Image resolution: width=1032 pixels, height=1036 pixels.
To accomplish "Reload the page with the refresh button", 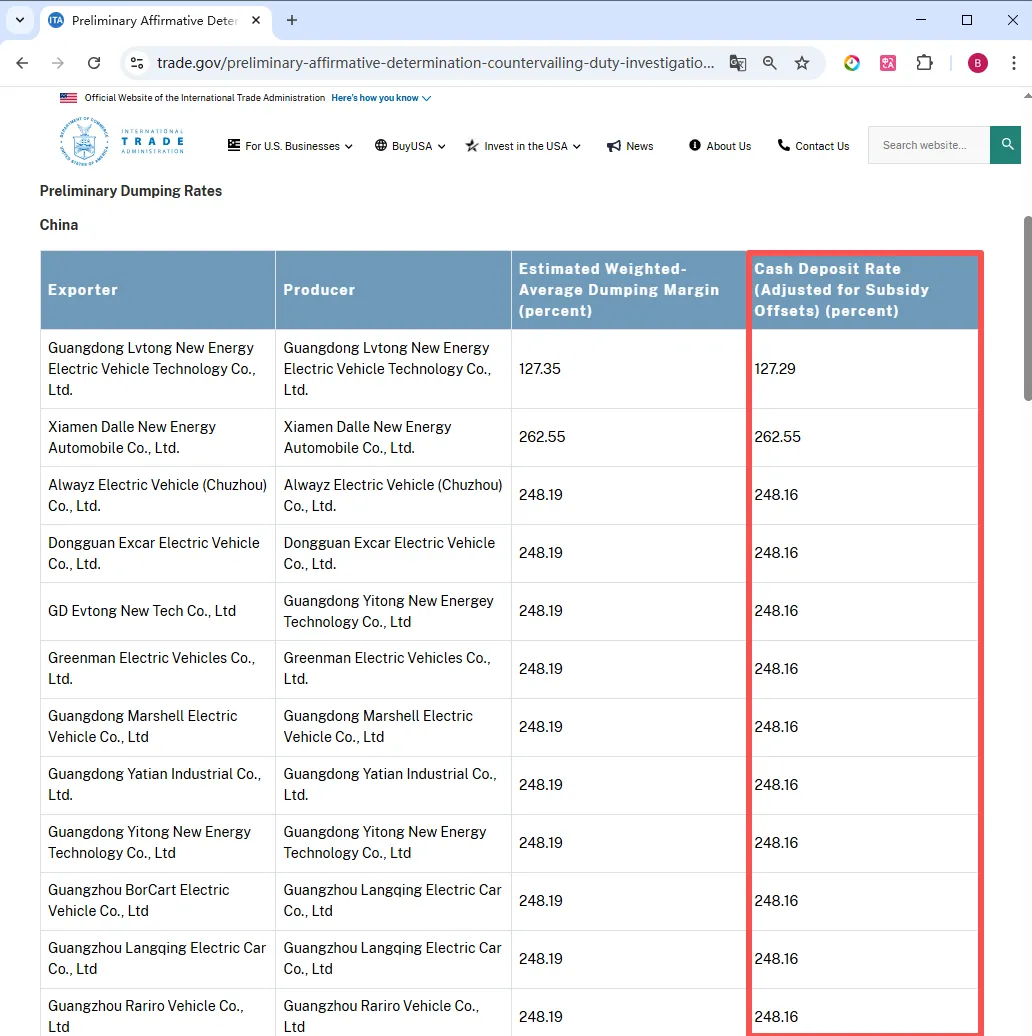I will click(x=94, y=63).
